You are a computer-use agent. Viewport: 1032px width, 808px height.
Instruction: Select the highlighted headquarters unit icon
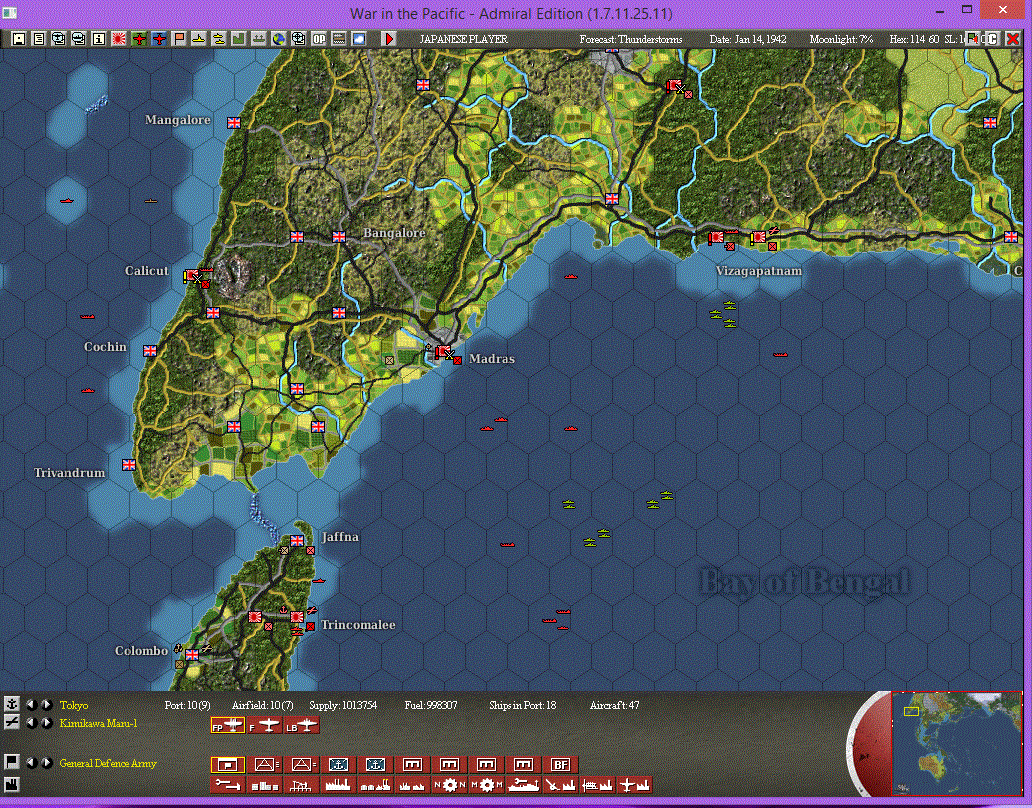click(x=228, y=765)
